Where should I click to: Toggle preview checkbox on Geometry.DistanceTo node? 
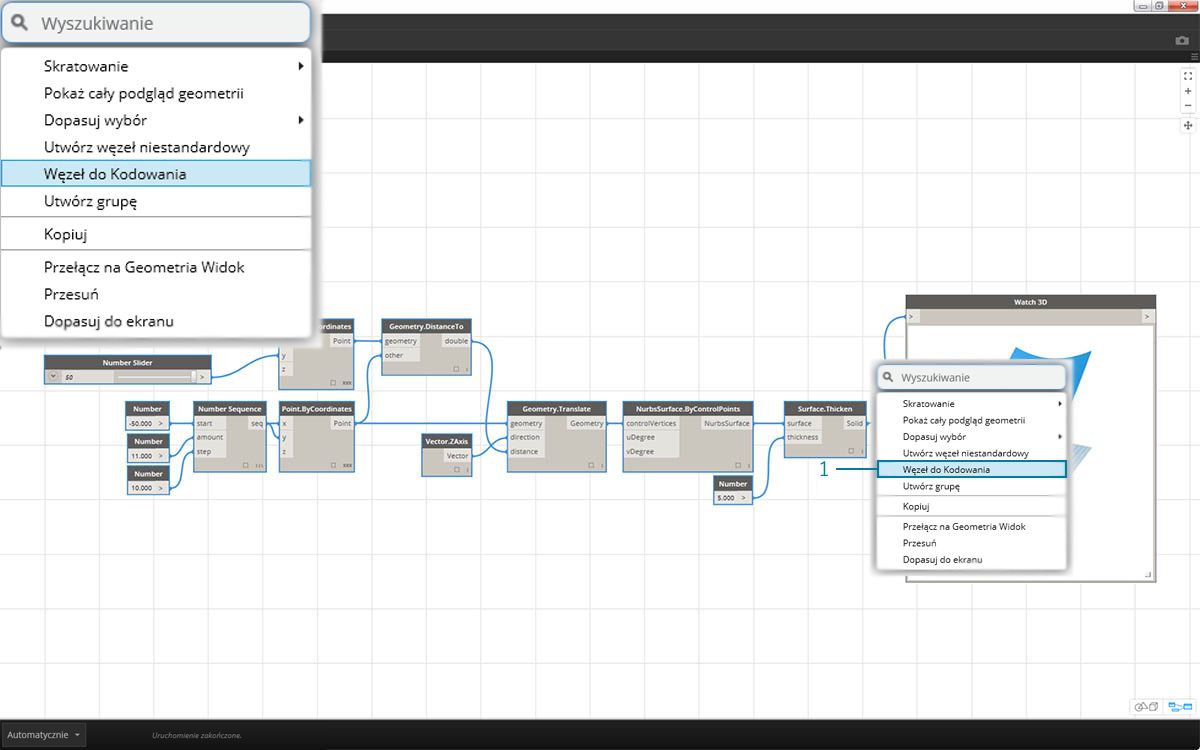457,369
